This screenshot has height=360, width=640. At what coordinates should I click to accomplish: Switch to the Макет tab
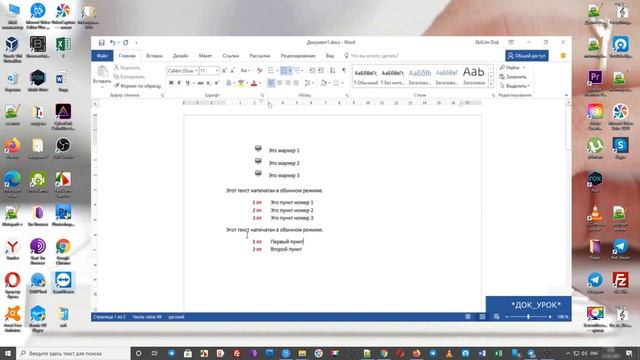[x=205, y=56]
